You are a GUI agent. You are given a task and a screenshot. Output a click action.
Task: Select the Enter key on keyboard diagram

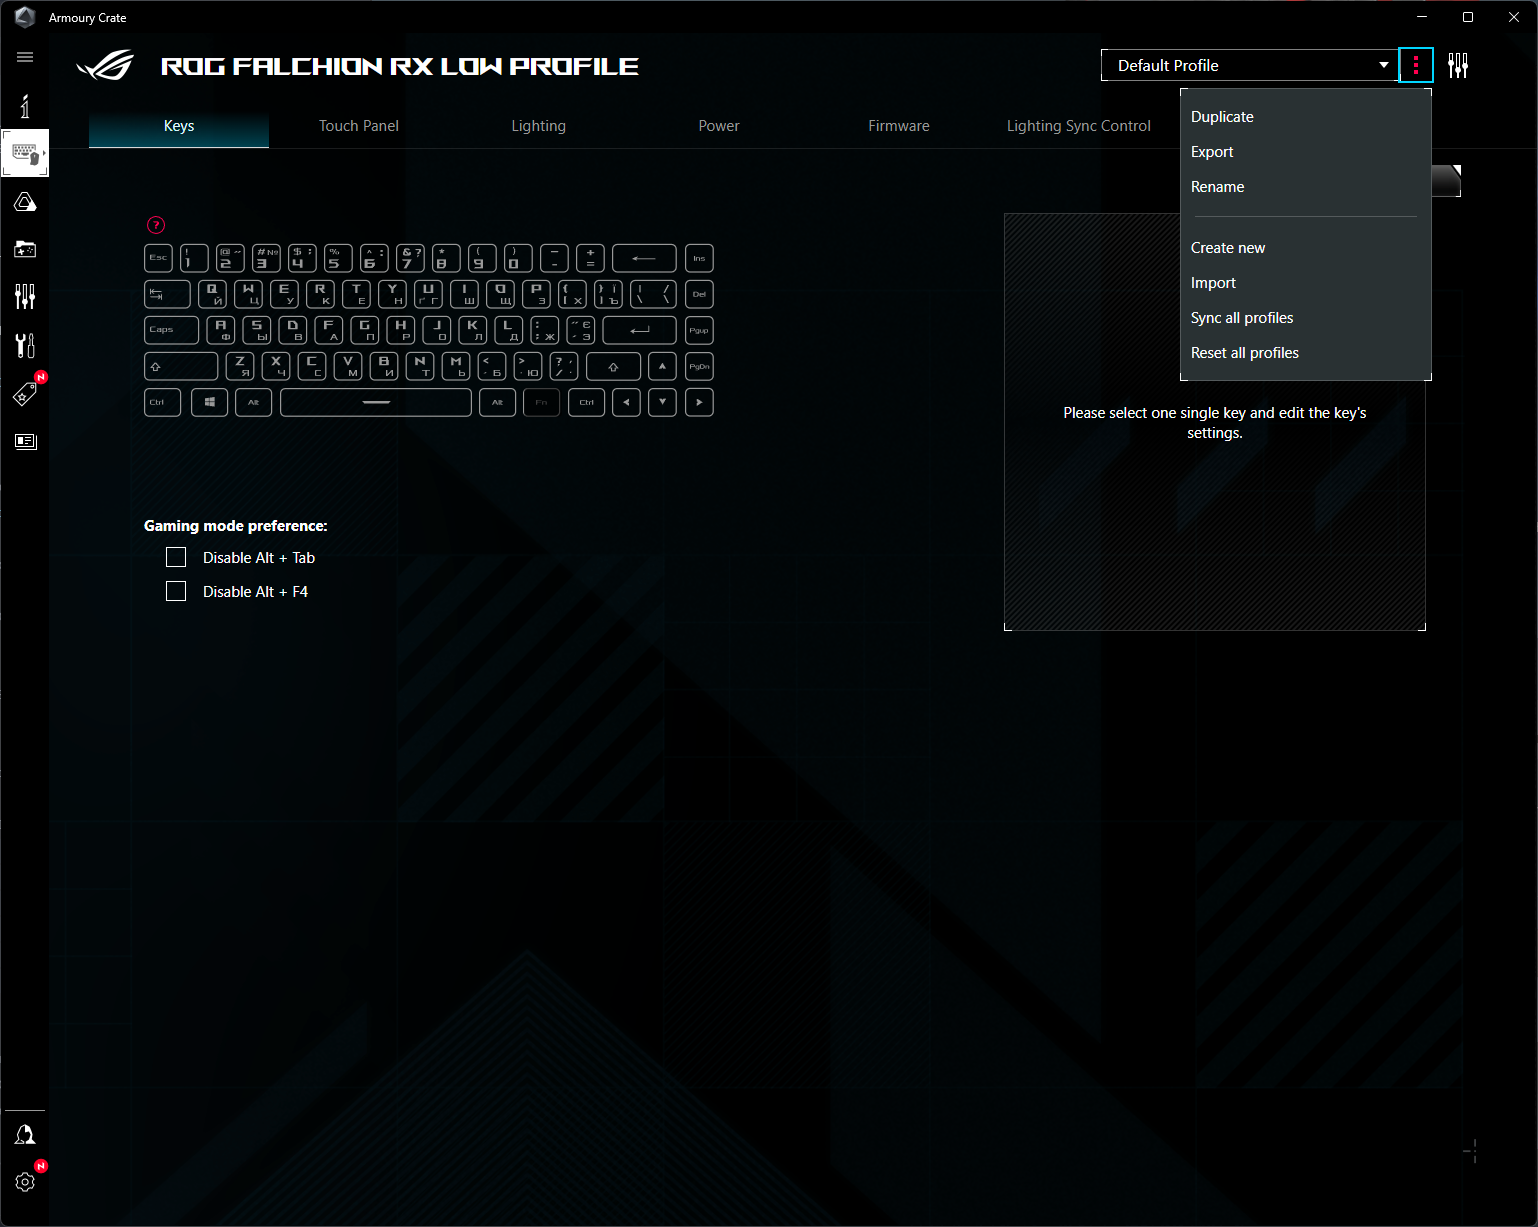(640, 330)
